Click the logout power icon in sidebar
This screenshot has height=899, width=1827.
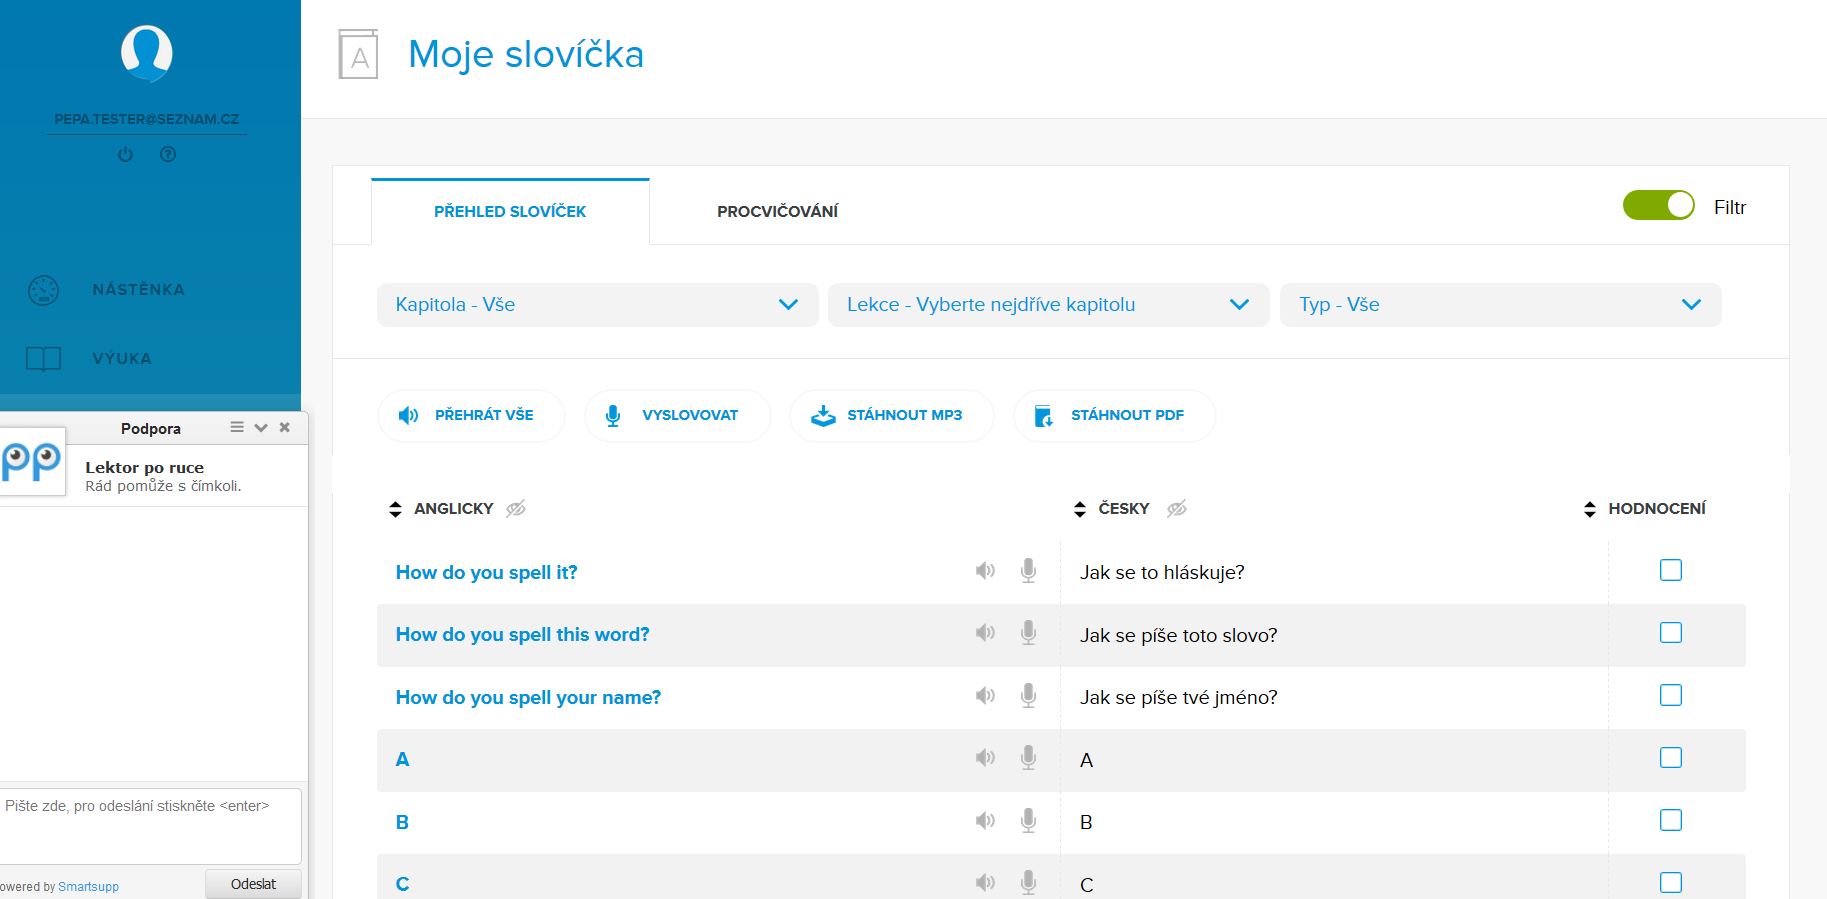click(x=125, y=154)
